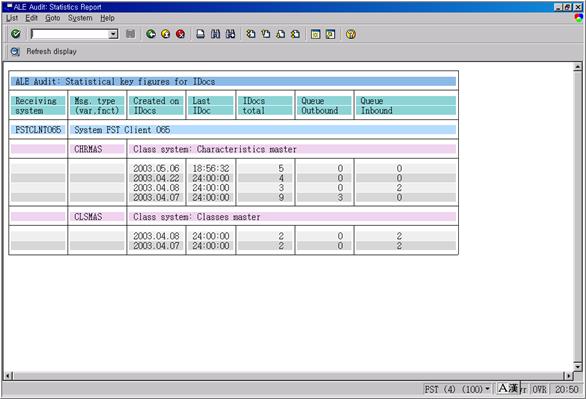Click the yellow Exit arrow icon
Screen dimensions: 586x399
click(x=166, y=34)
